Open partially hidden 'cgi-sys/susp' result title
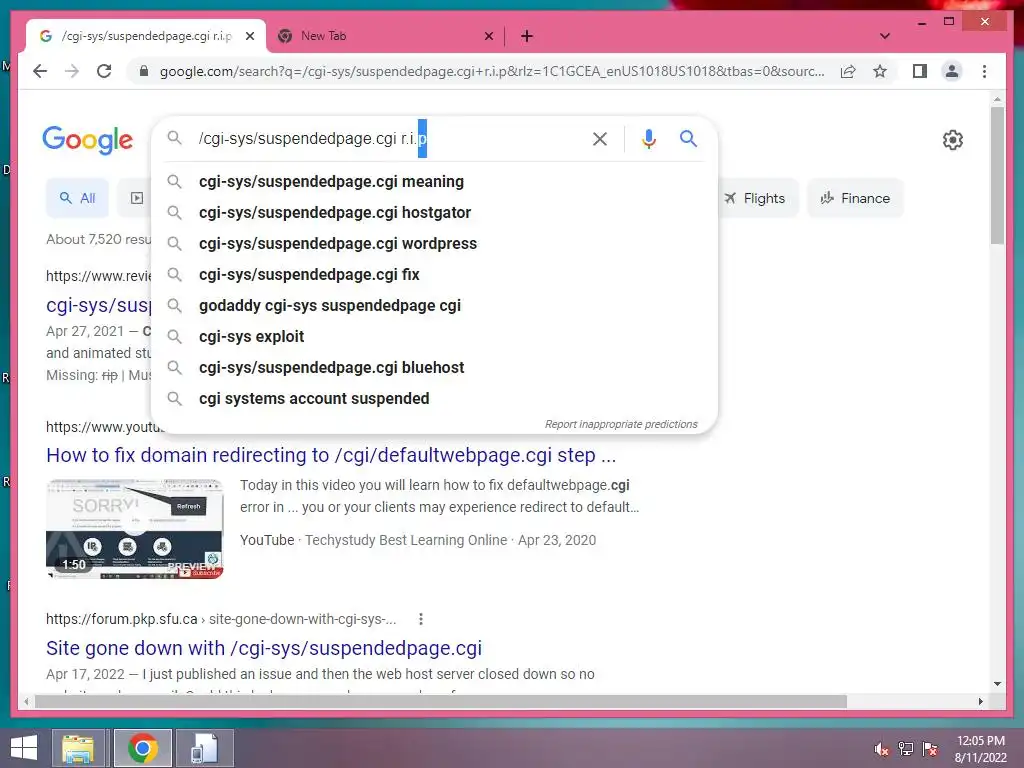1024x768 pixels. [99, 305]
